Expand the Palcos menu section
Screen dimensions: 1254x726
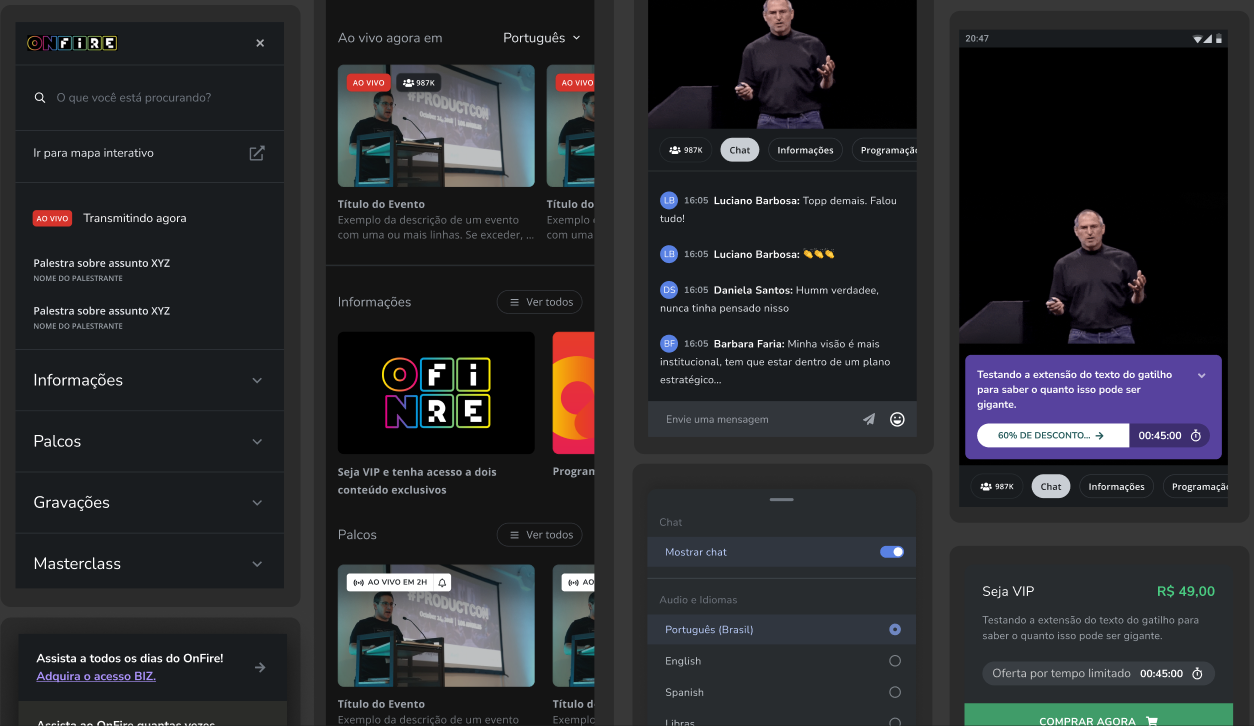pos(150,441)
